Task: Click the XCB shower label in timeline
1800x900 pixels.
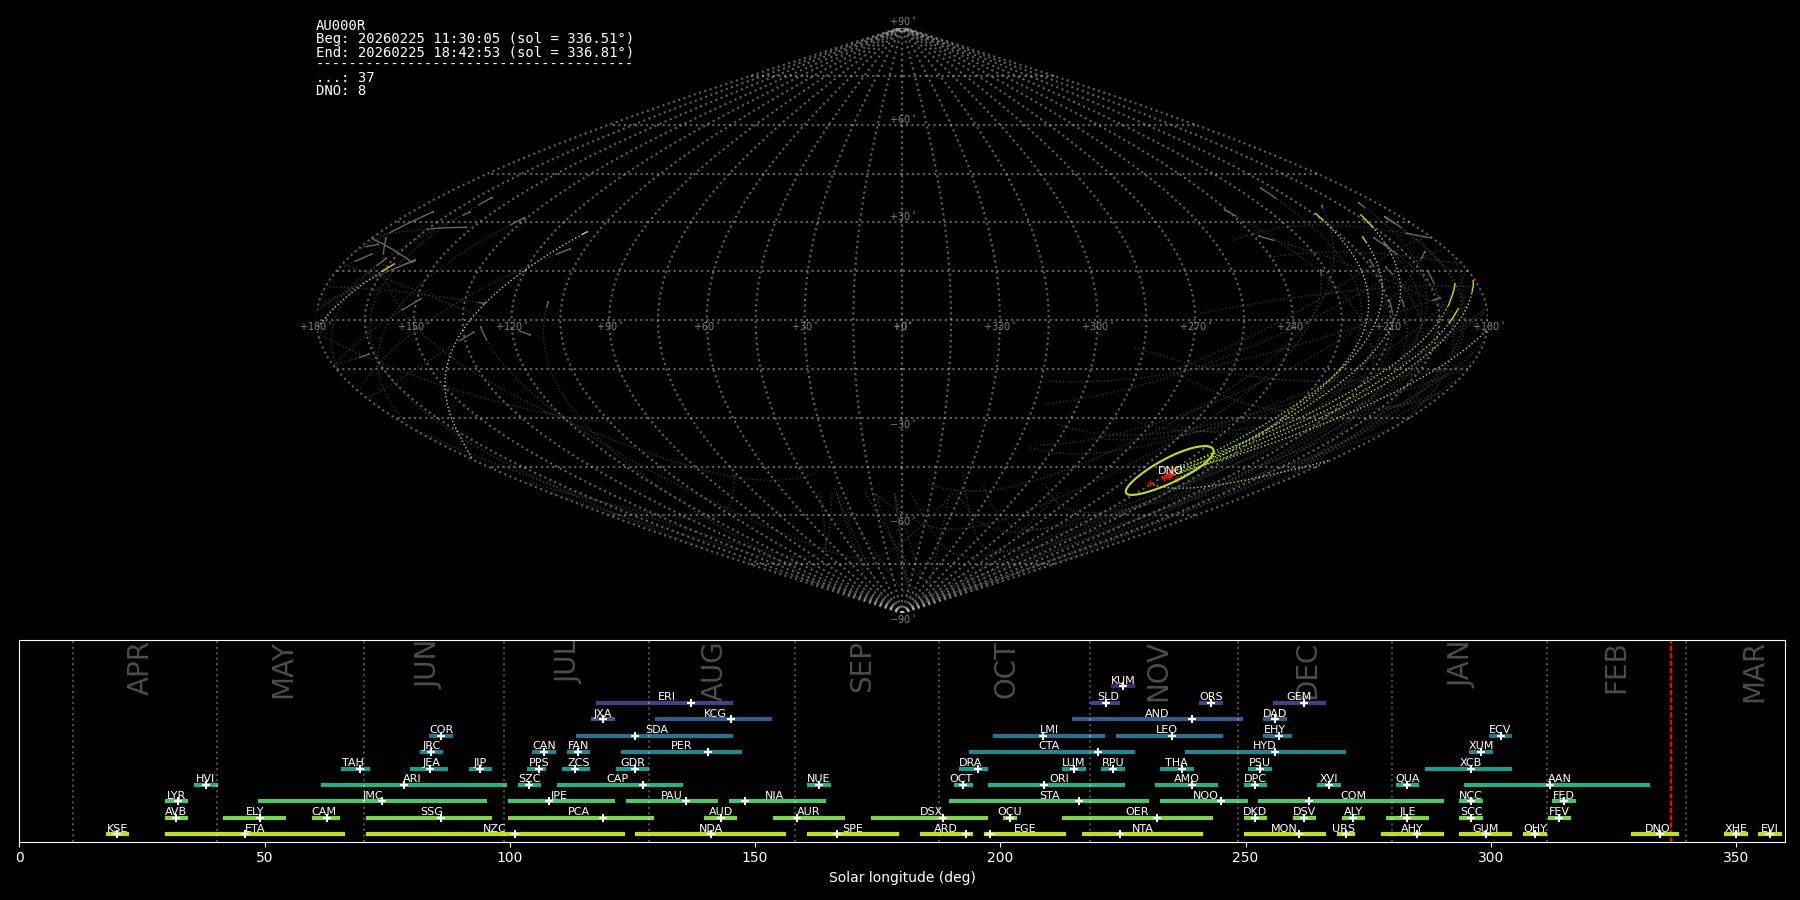Action: (x=1470, y=763)
